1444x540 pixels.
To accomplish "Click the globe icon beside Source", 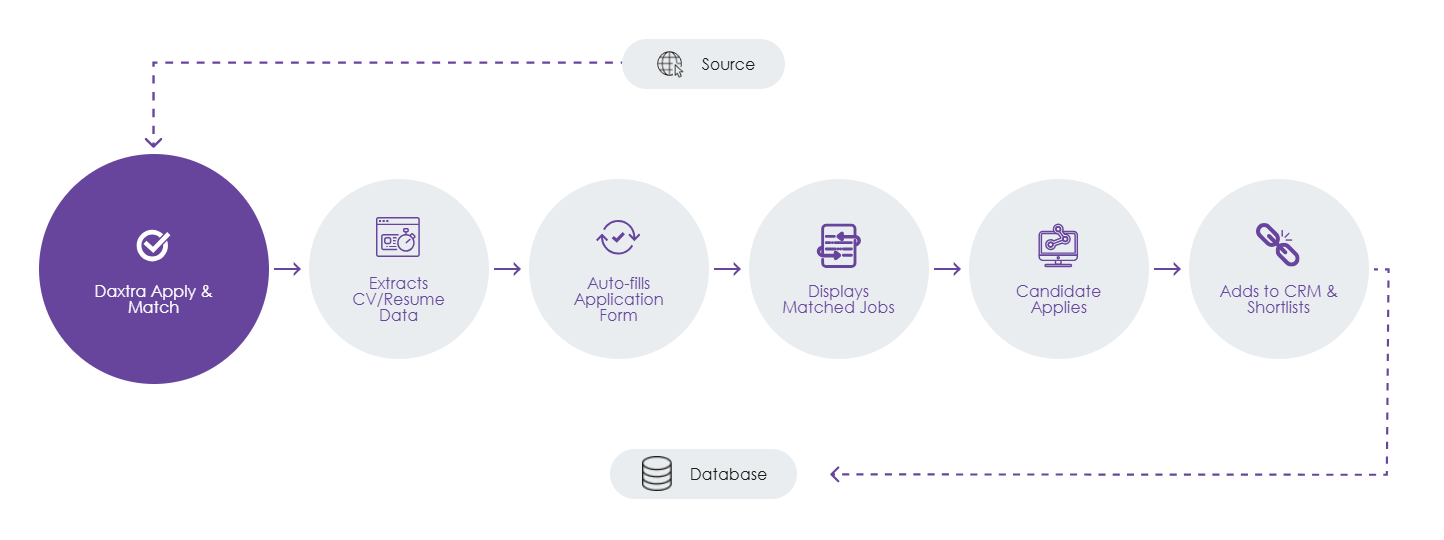I will tap(670, 64).
